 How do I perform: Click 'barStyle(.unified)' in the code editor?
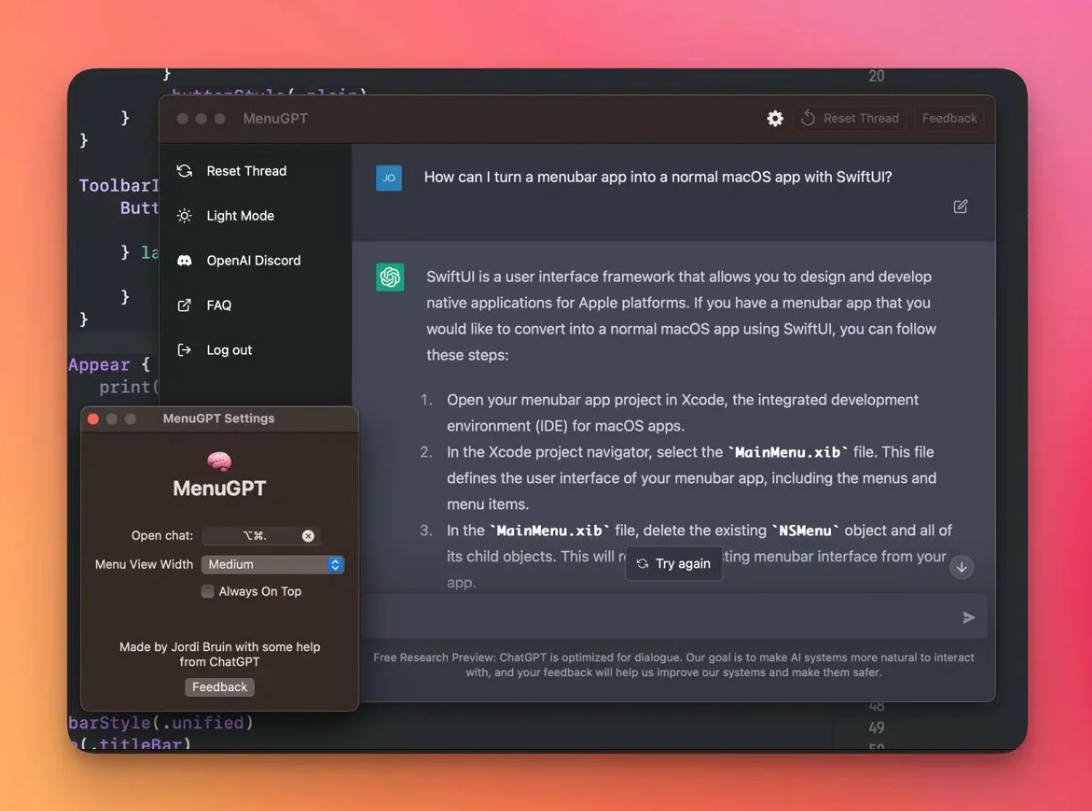(x=161, y=723)
